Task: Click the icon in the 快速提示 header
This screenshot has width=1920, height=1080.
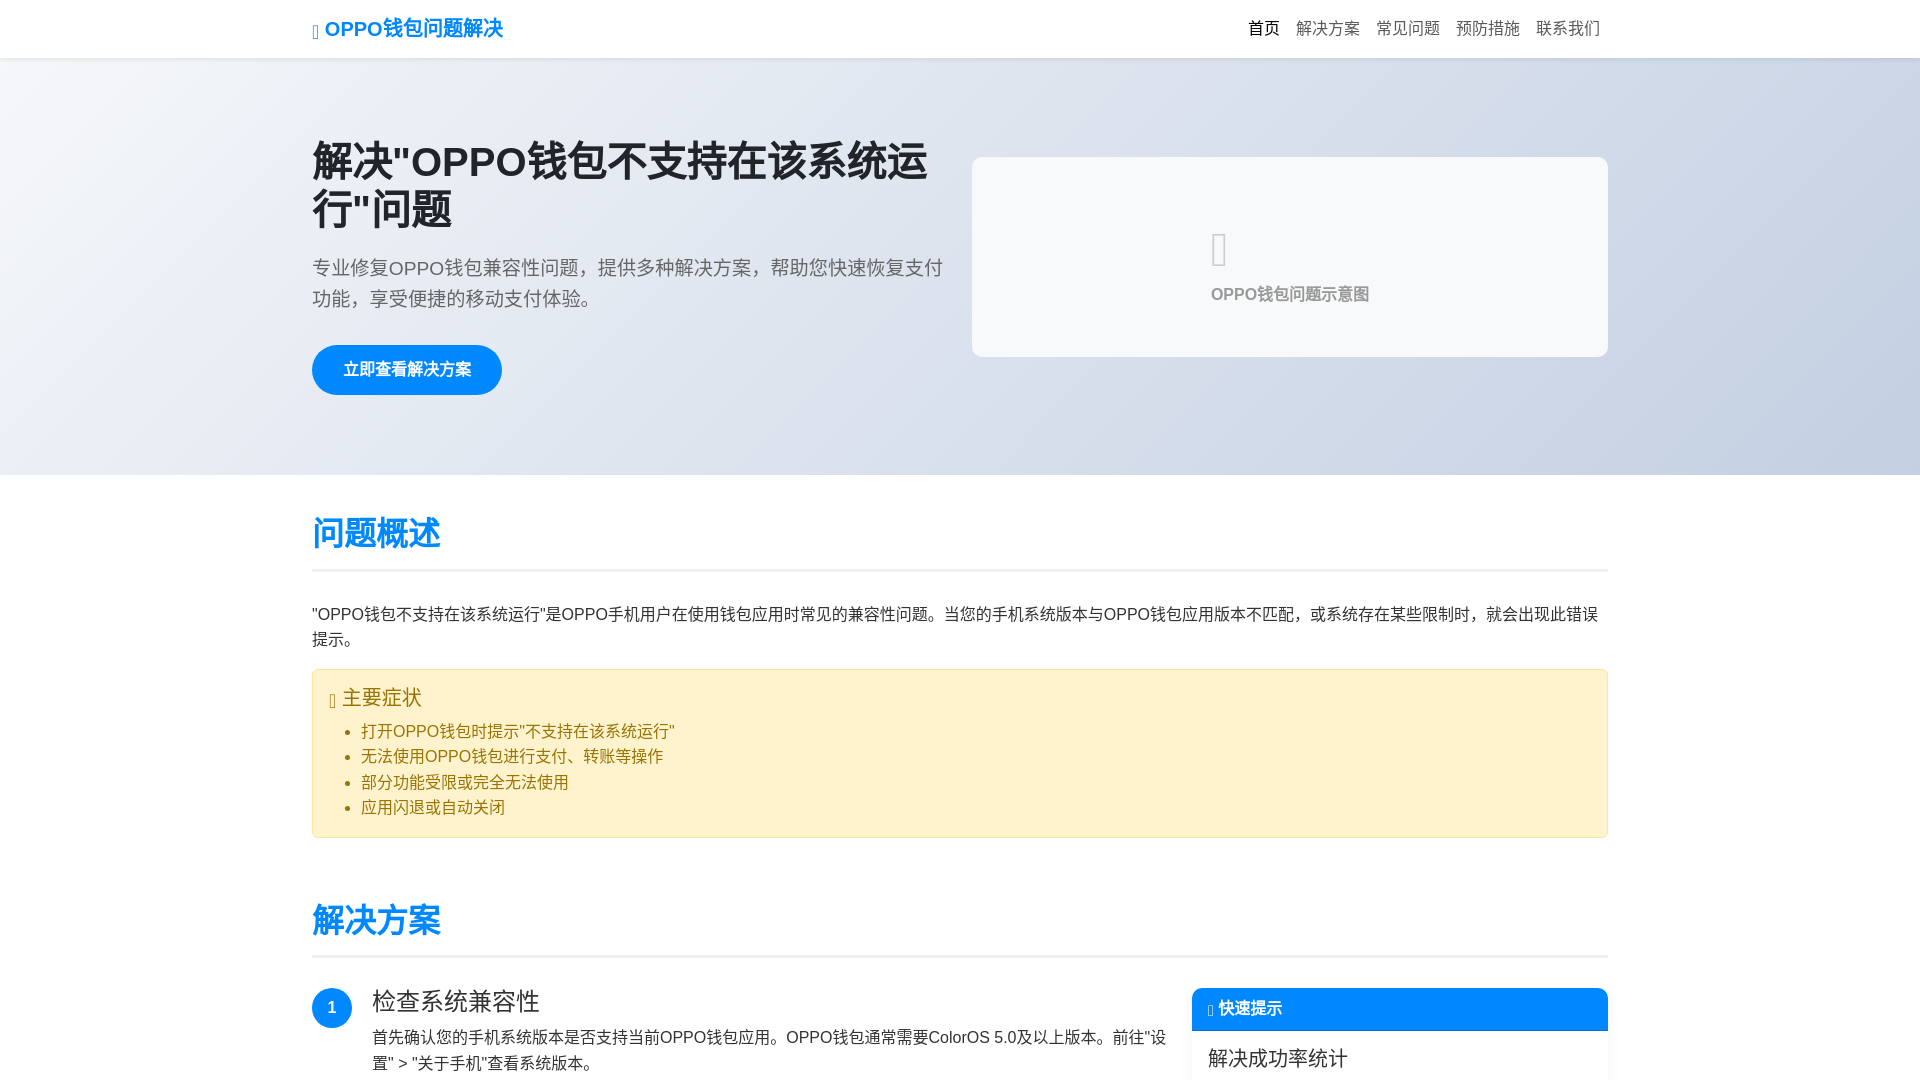Action: click(x=1211, y=1011)
